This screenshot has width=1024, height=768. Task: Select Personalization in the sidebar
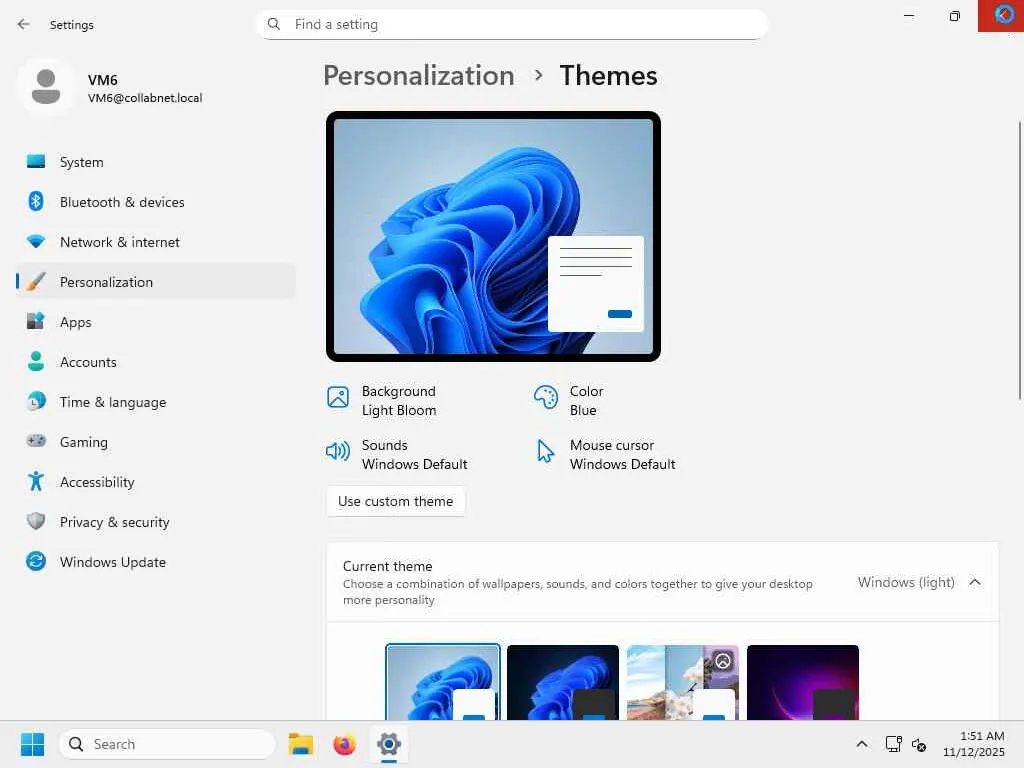click(155, 281)
